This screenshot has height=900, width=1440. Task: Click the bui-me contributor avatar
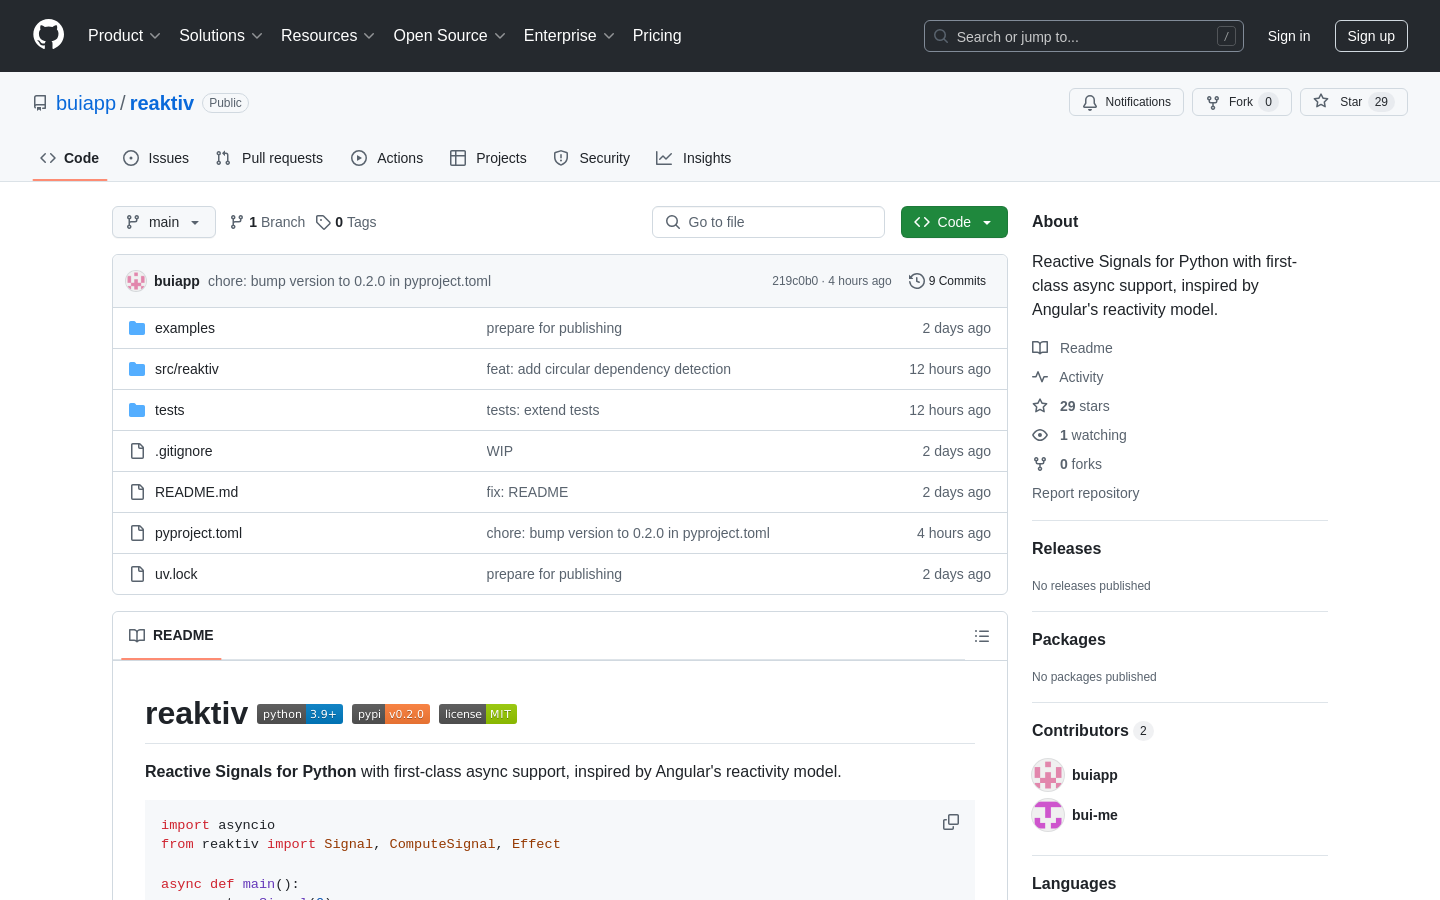1048,815
